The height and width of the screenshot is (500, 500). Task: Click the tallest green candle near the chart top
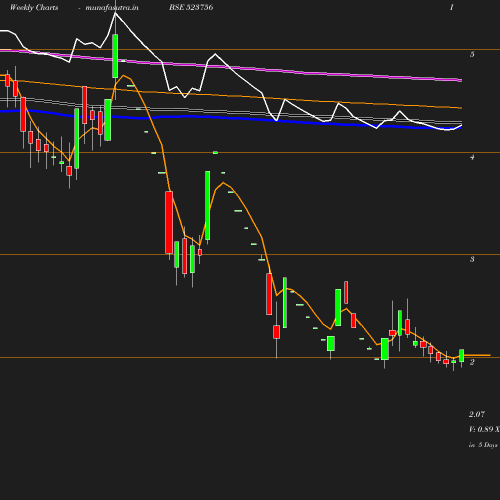point(115,56)
